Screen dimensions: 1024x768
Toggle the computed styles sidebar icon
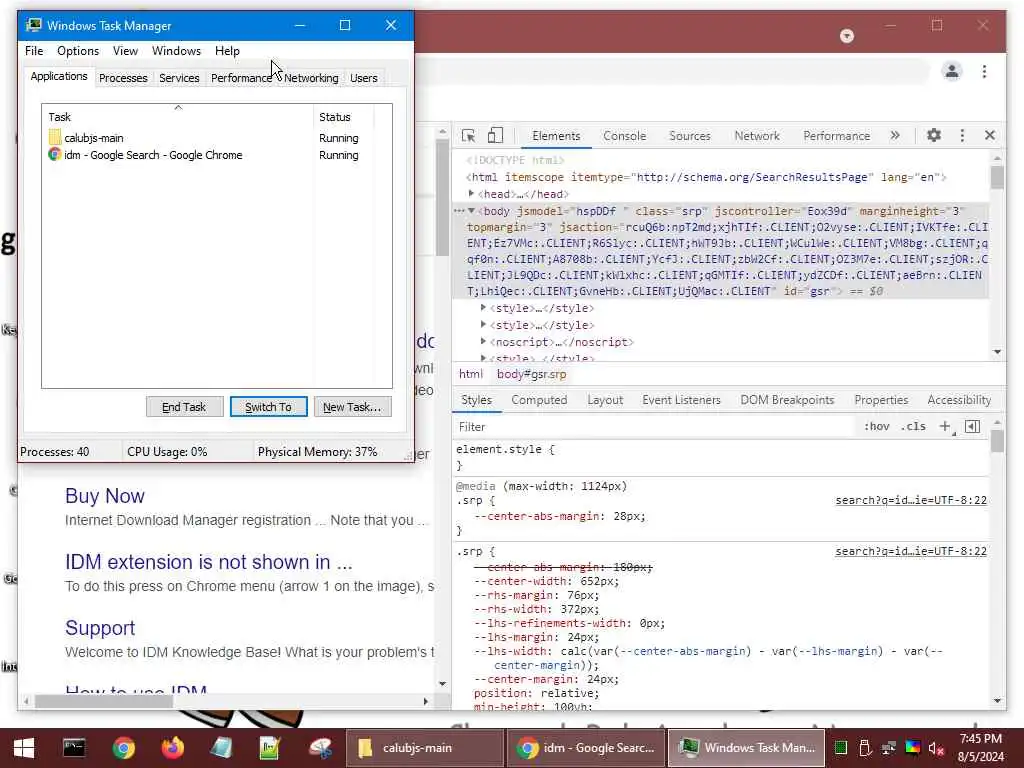972,426
